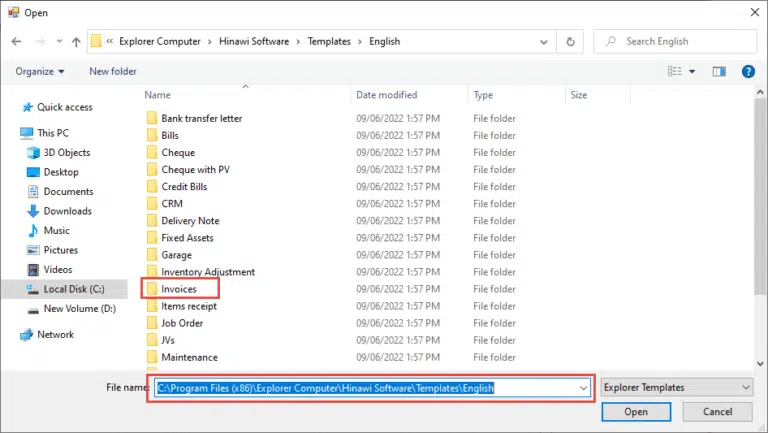
Task: Expand the address bar history dropdown
Action: pyautogui.click(x=544, y=42)
